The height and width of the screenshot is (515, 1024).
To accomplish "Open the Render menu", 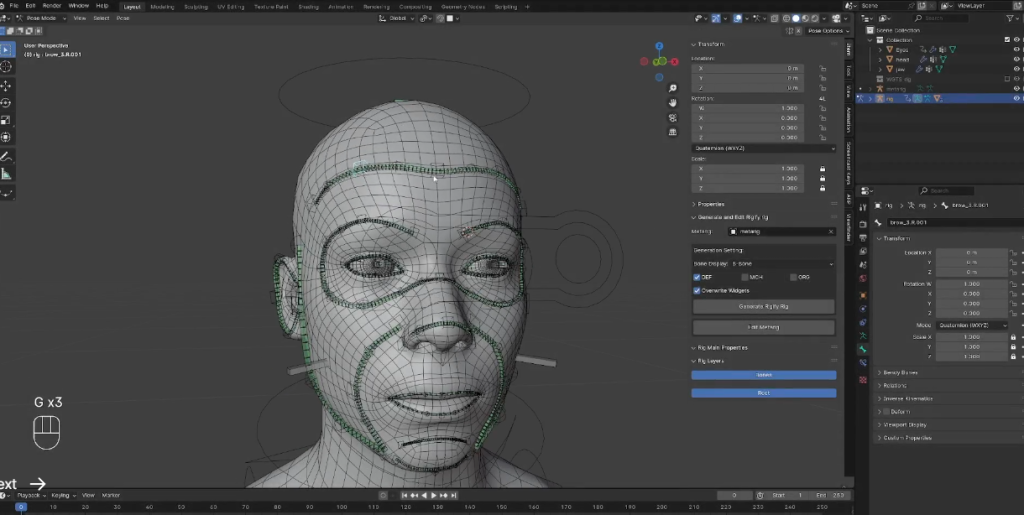I will tap(51, 6).
